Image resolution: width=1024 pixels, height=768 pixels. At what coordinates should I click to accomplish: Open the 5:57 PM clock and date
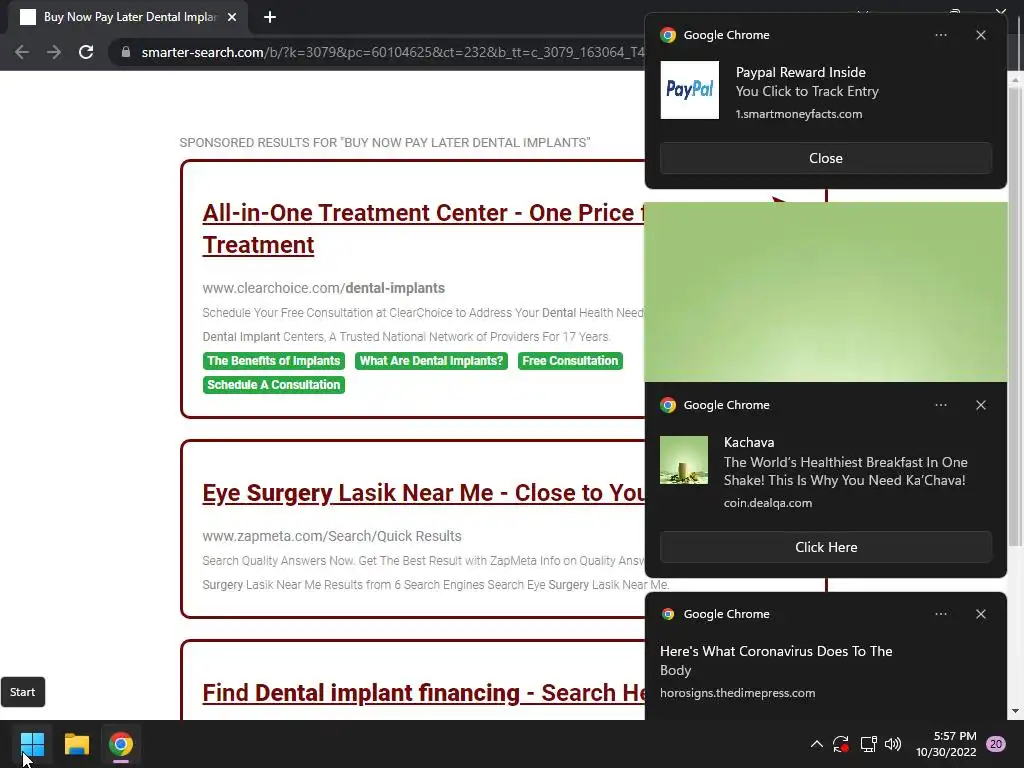click(x=946, y=744)
